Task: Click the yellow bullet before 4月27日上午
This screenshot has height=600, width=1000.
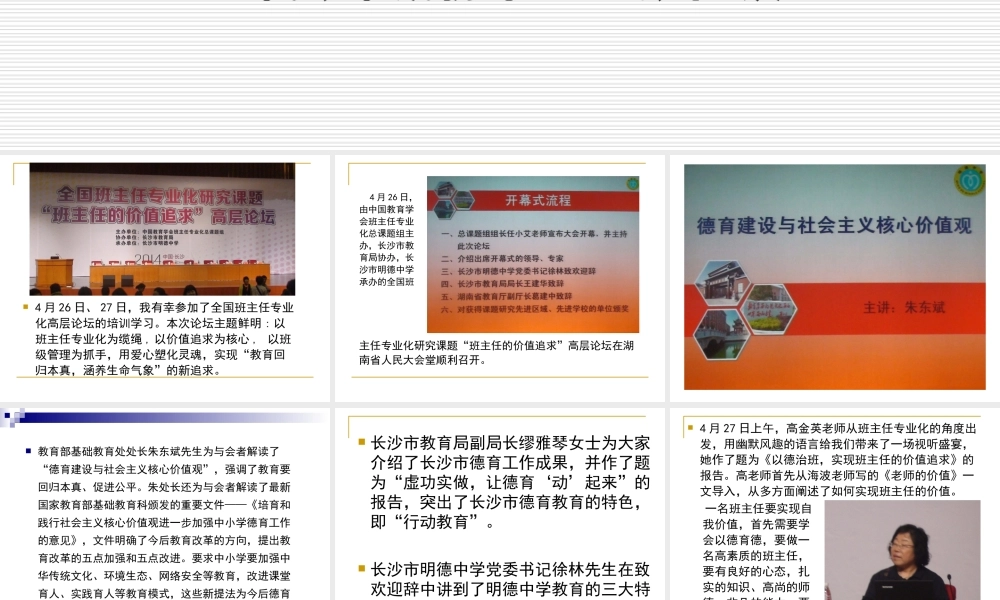Action: (x=690, y=428)
